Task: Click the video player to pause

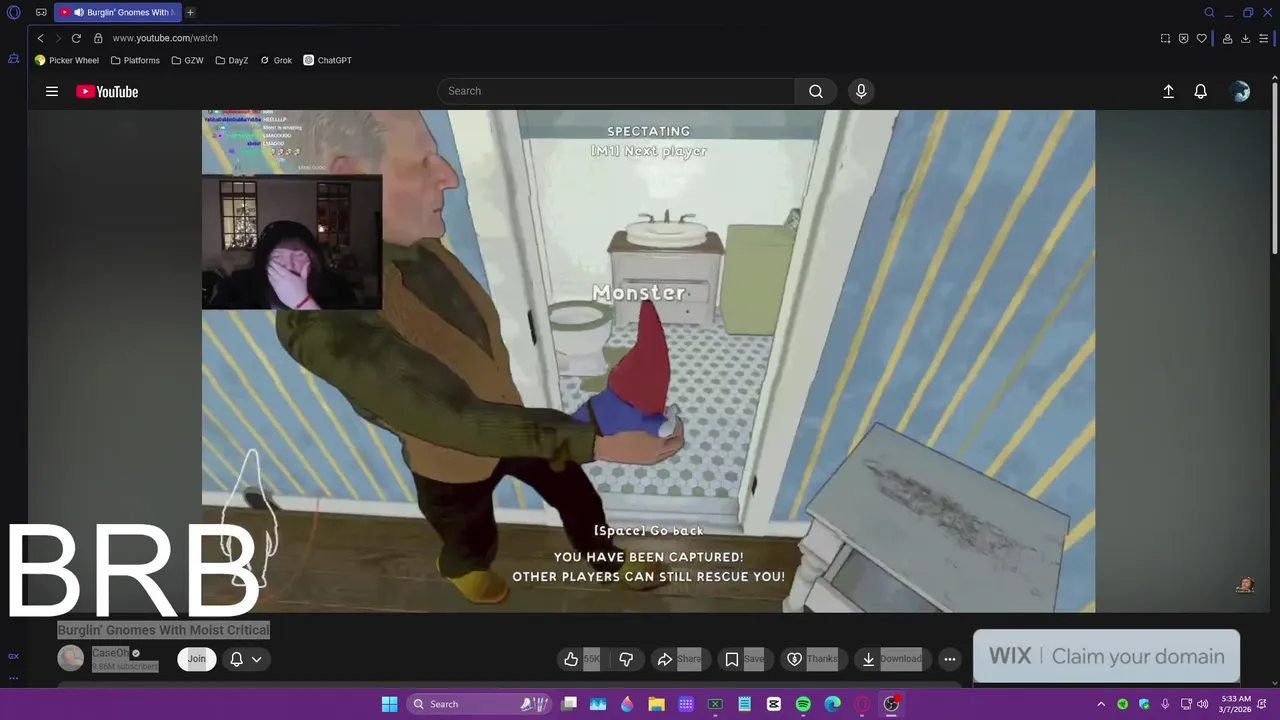Action: pos(648,360)
